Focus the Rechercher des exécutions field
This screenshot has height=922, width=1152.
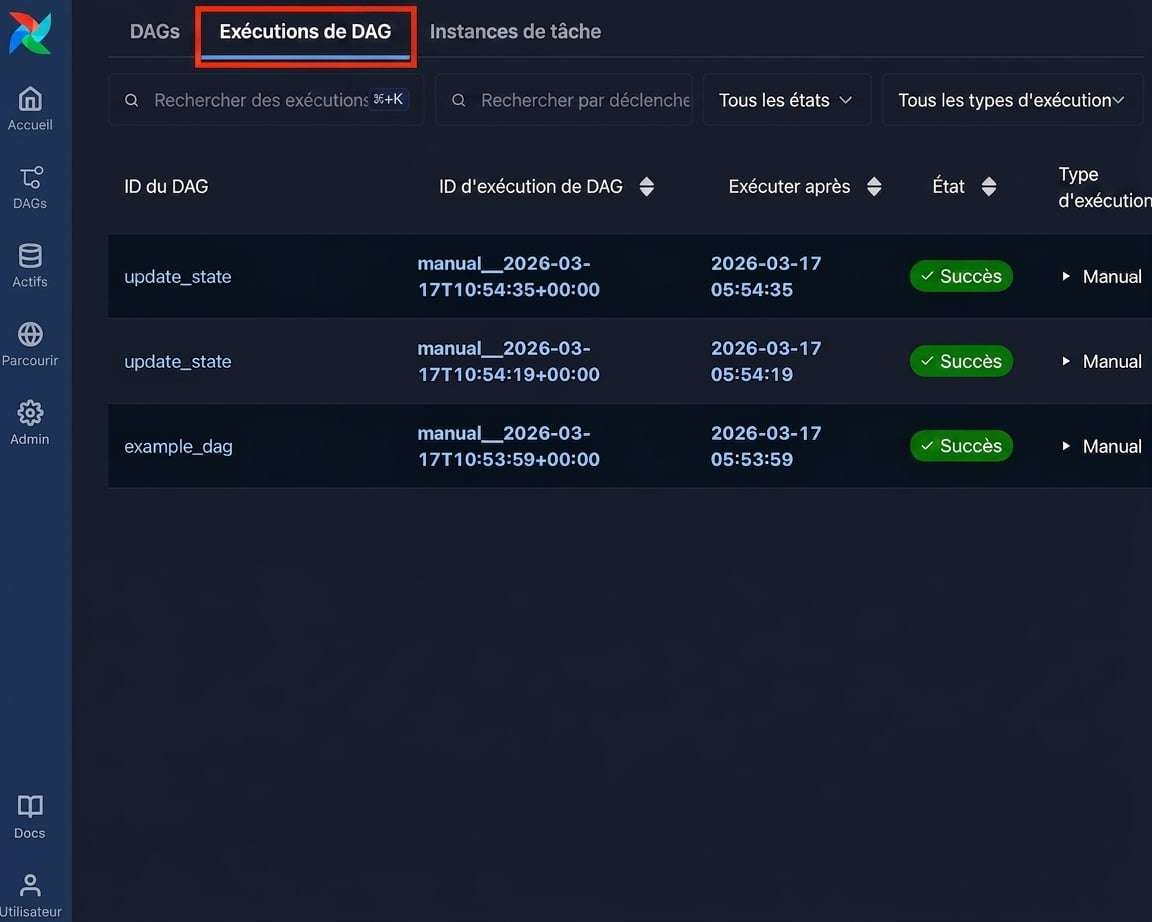point(266,100)
